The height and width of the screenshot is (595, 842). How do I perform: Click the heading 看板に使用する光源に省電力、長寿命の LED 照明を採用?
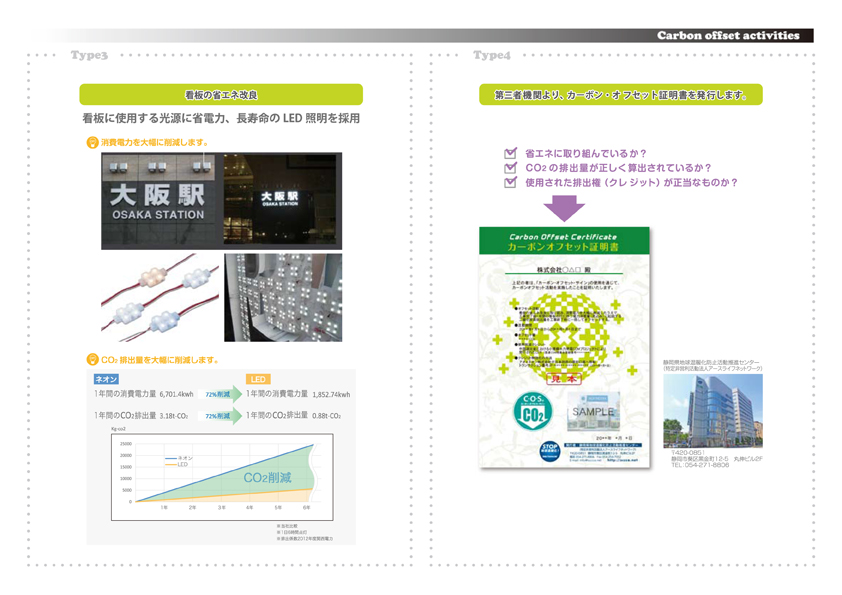pos(221,118)
